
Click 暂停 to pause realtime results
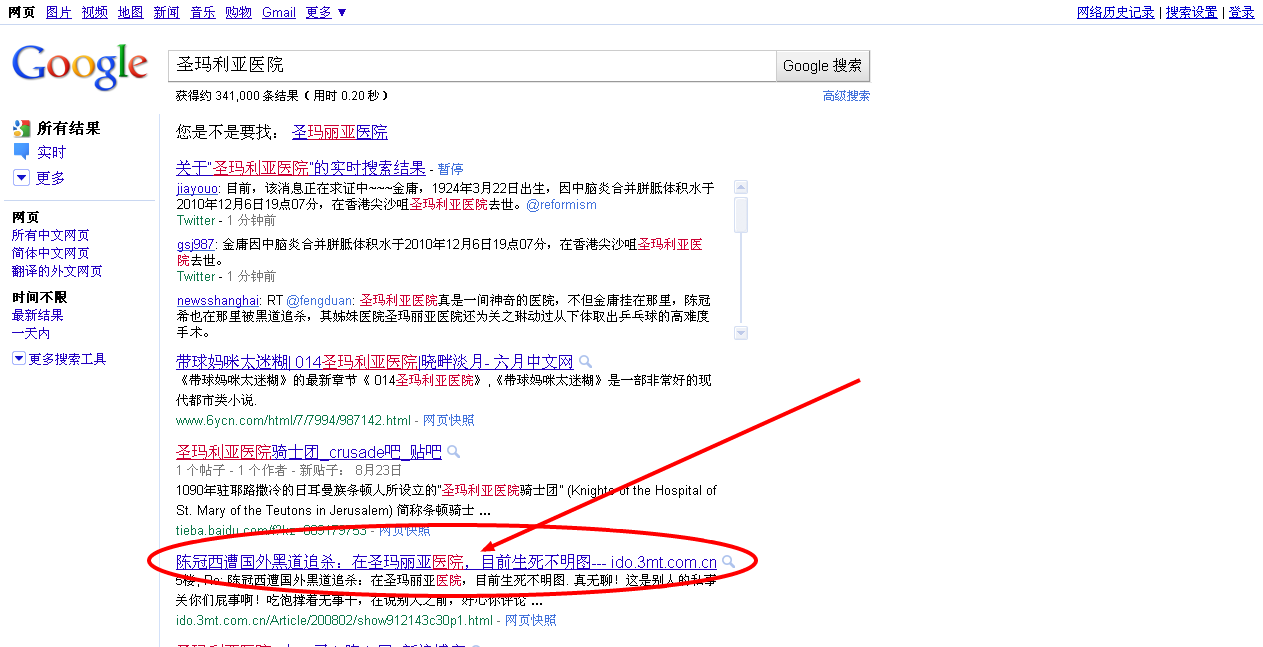point(450,169)
